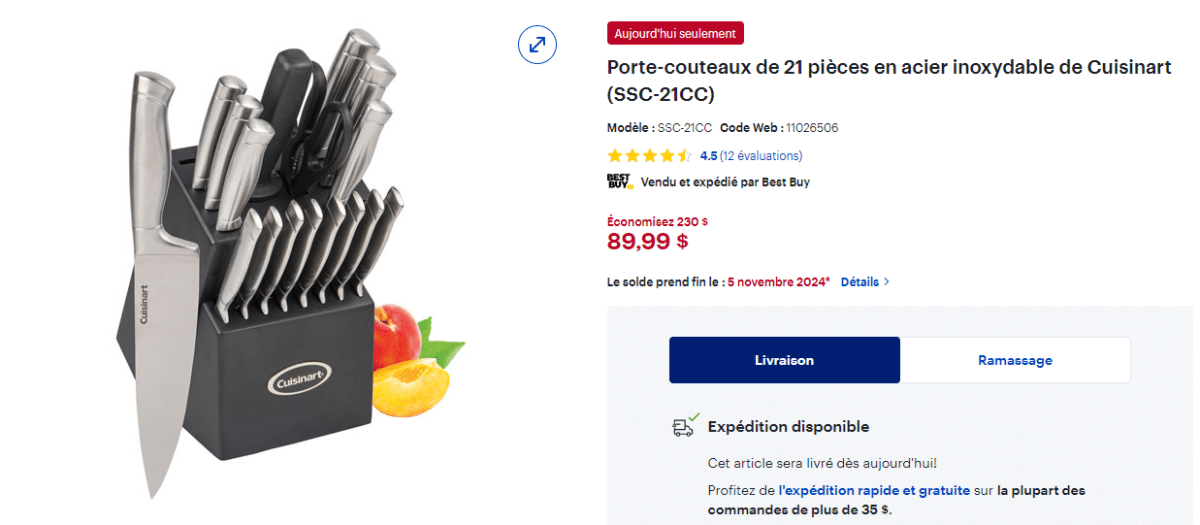Click the 4.5 rating score
The height and width of the screenshot is (525, 1200).
tap(708, 156)
